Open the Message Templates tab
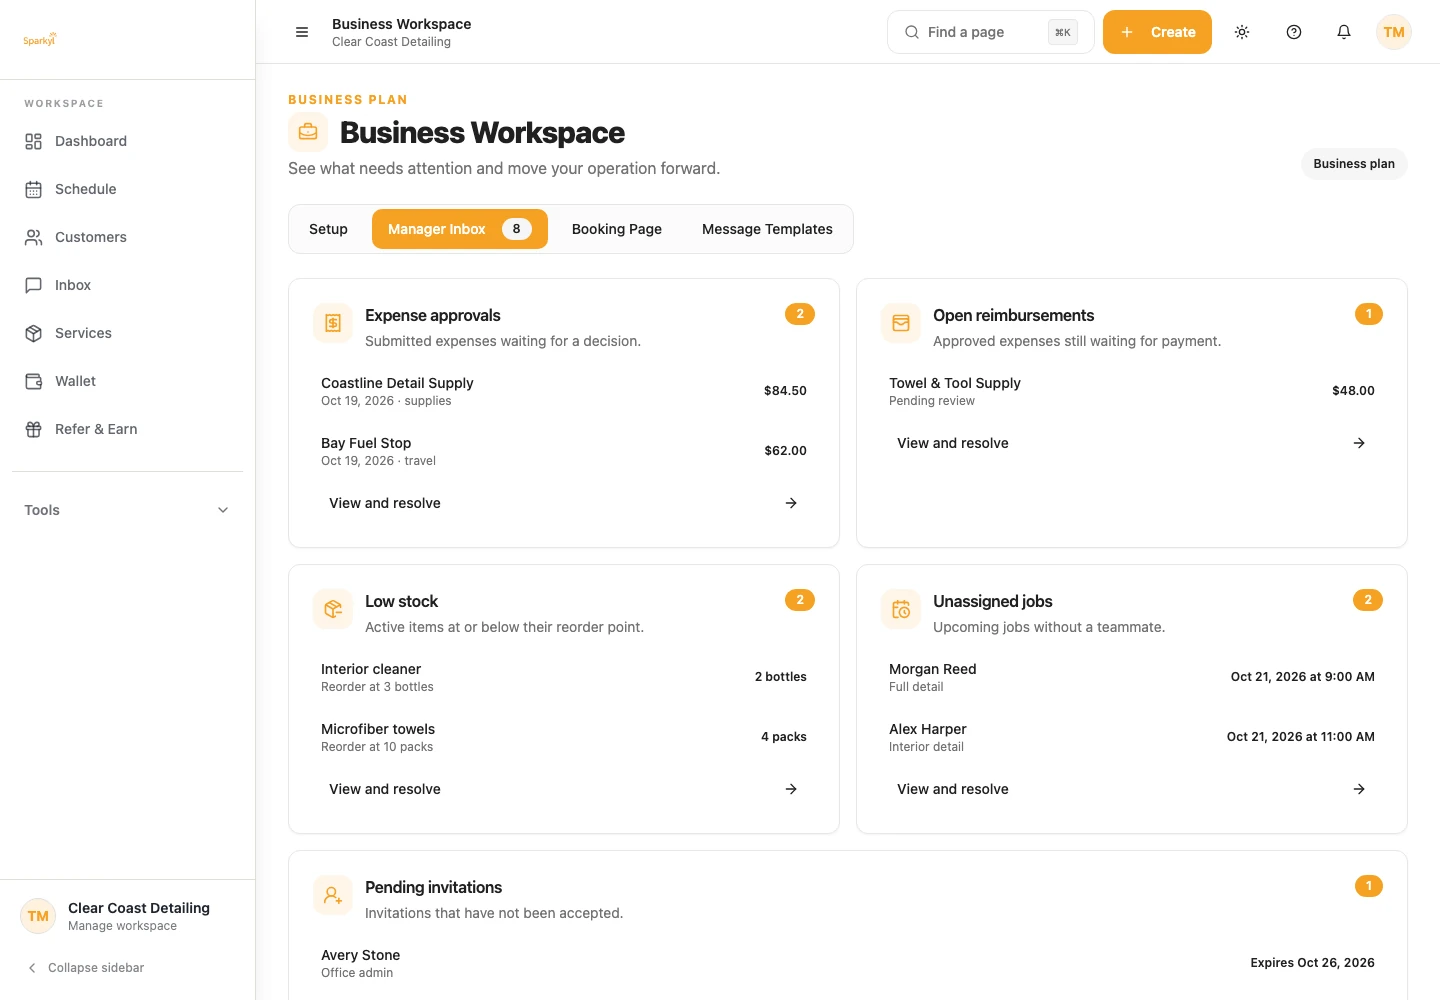Screen dimensions: 1440x1000 pyautogui.click(x=767, y=229)
